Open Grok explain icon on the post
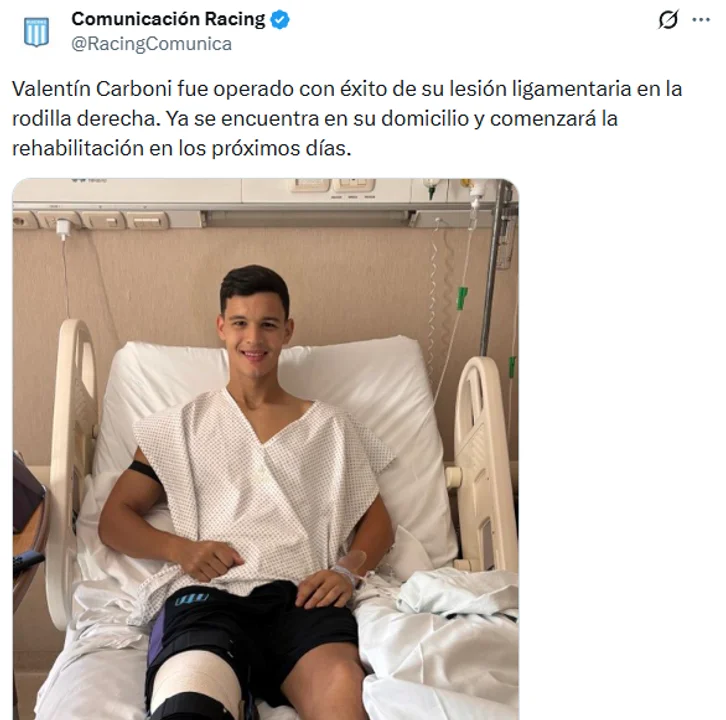Image resolution: width=726 pixels, height=720 pixels. [668, 19]
